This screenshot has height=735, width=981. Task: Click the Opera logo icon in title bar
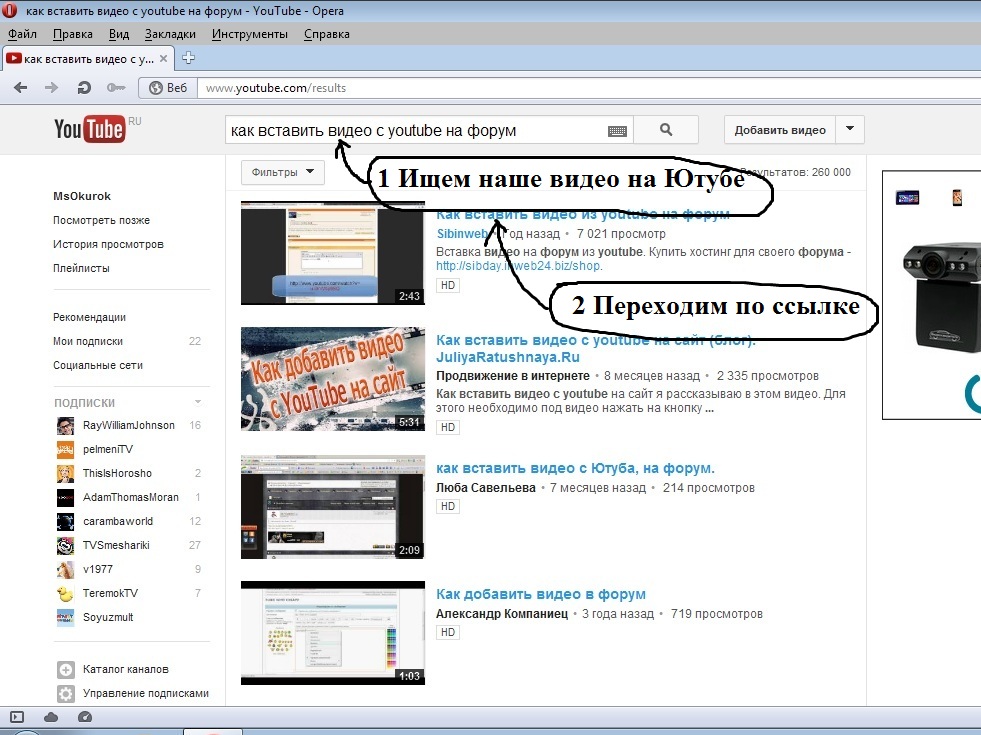coord(10,10)
